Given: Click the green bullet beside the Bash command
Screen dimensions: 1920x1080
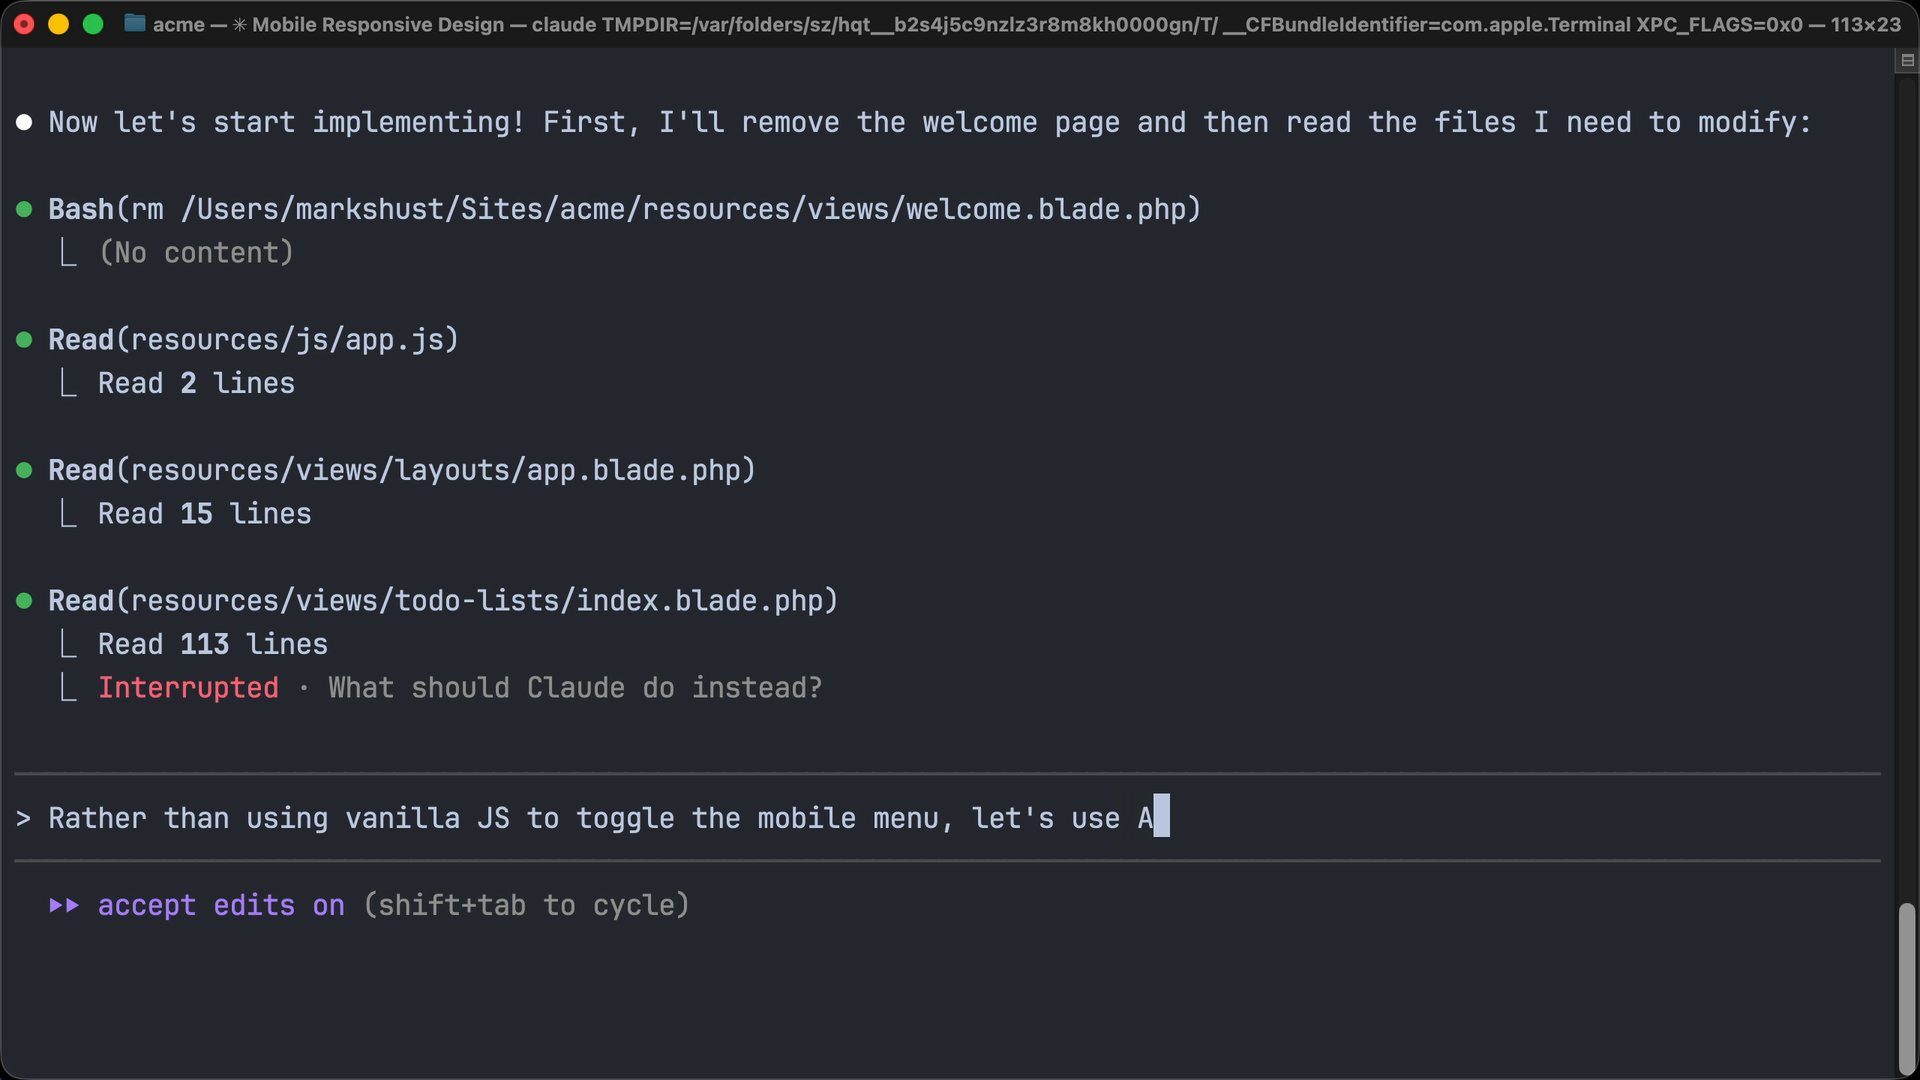Looking at the screenshot, I should pyautogui.click(x=24, y=209).
